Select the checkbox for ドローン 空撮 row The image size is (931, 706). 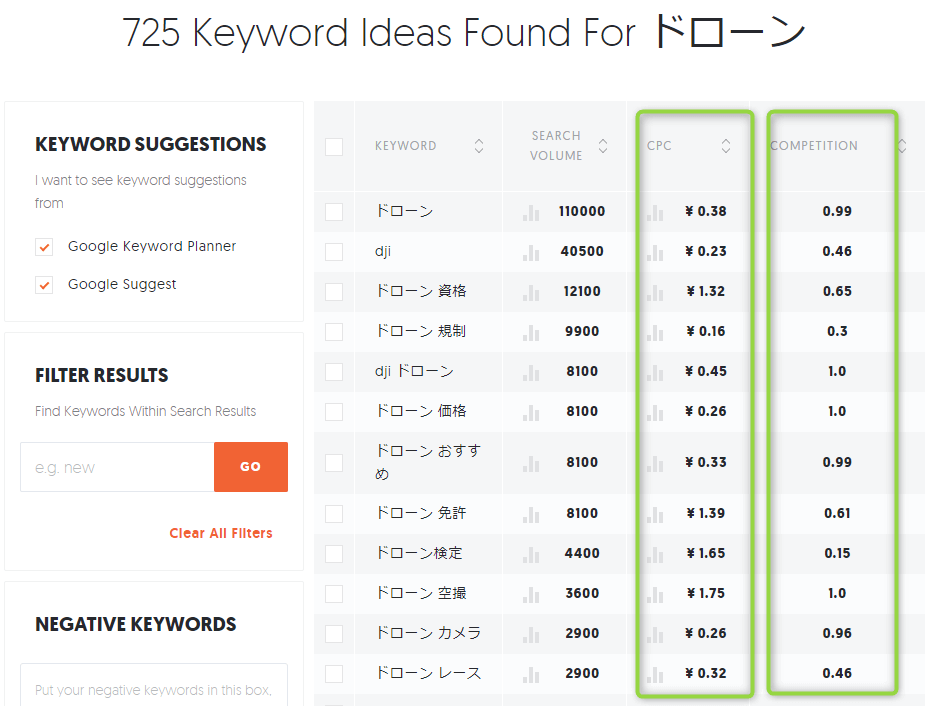334,594
